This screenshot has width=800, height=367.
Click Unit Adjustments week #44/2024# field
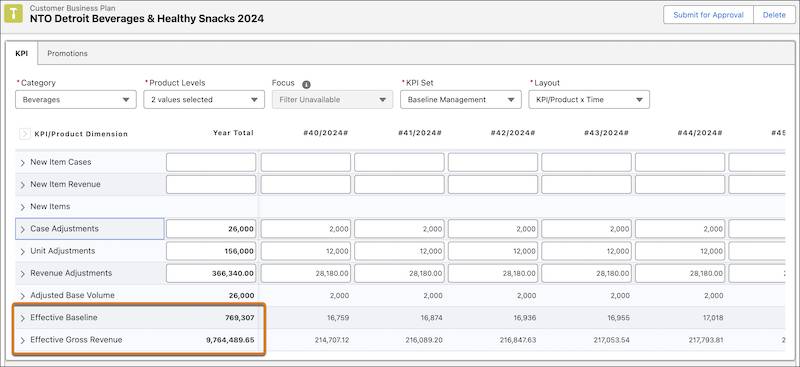tap(680, 251)
